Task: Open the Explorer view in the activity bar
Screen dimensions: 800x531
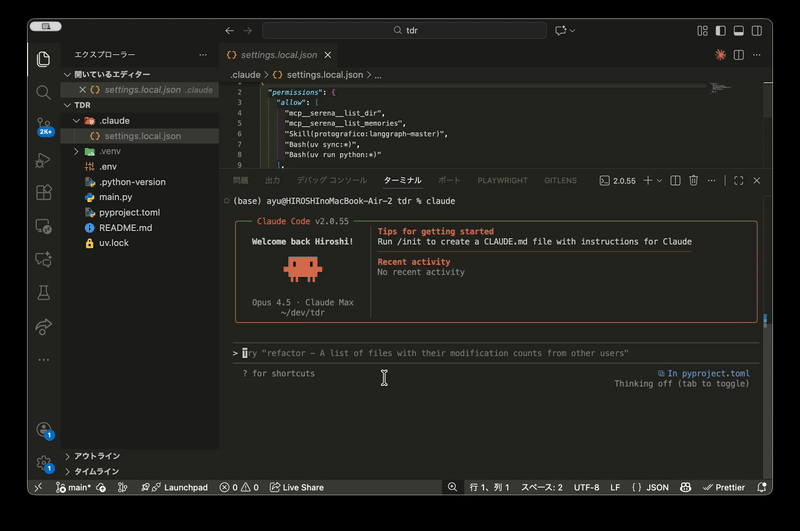Action: coord(43,59)
